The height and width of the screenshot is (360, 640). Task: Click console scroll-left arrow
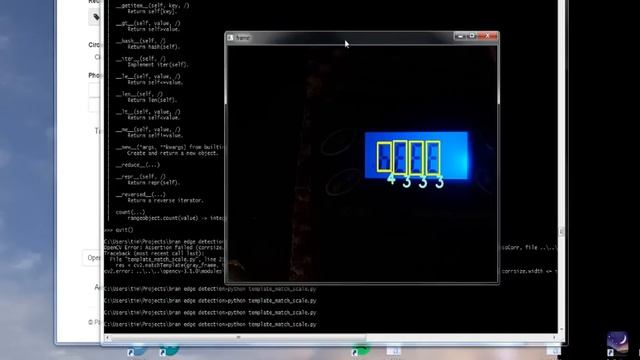pos(108,338)
